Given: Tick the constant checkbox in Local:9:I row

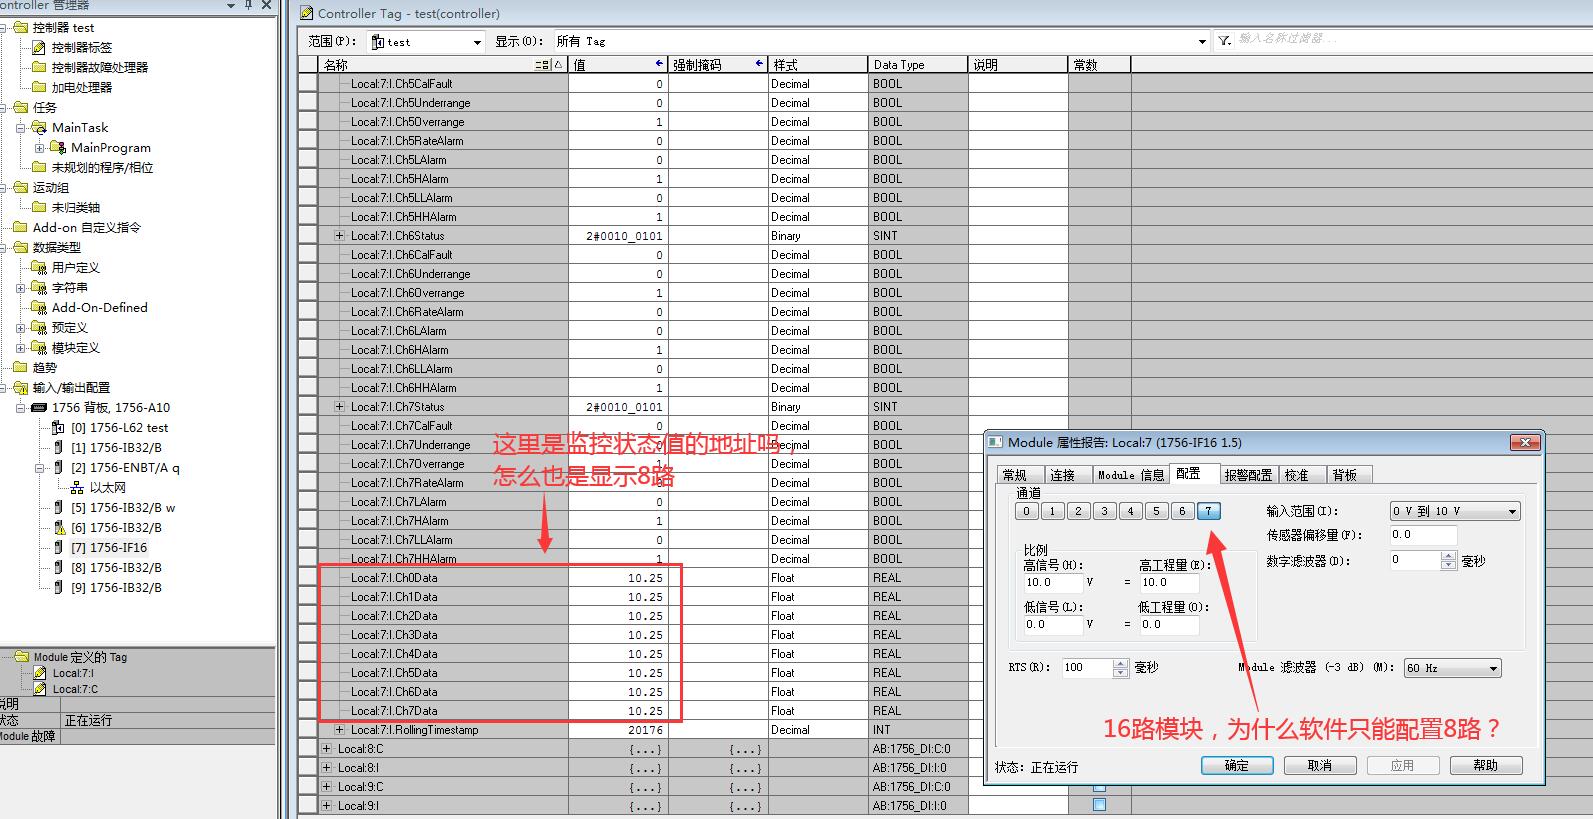Looking at the screenshot, I should pyautogui.click(x=1099, y=805).
